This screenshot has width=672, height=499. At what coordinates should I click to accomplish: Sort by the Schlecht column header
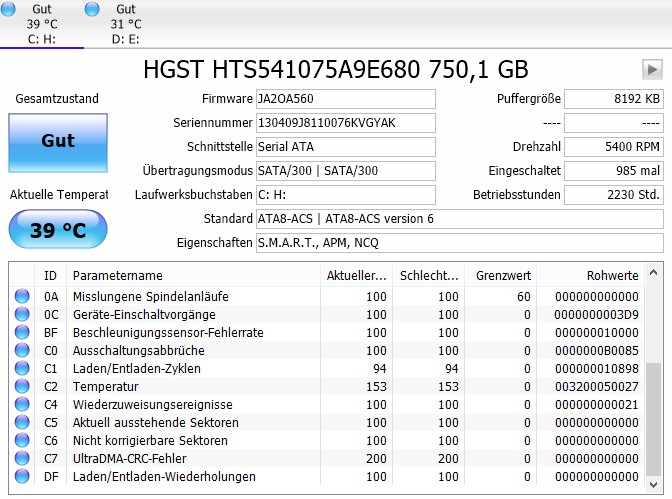coord(429,276)
